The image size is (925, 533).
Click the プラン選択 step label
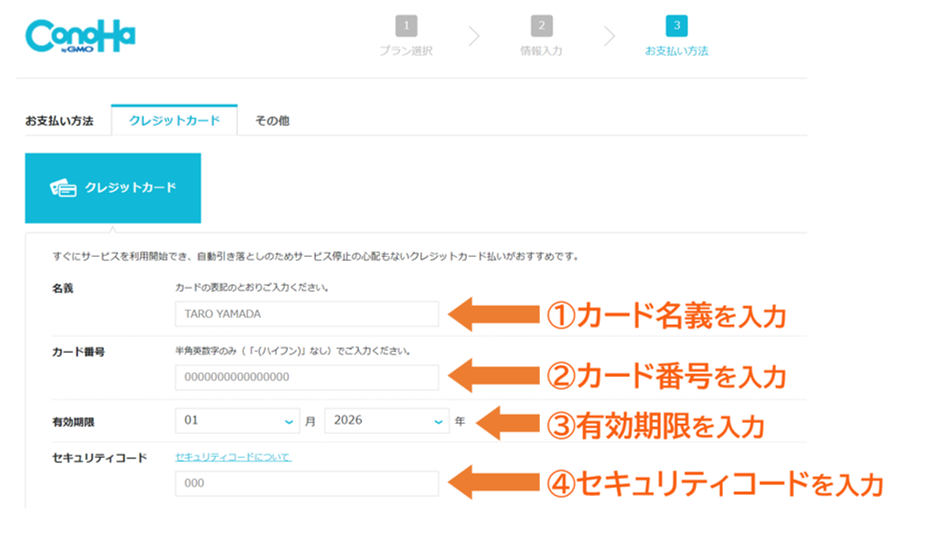406,51
